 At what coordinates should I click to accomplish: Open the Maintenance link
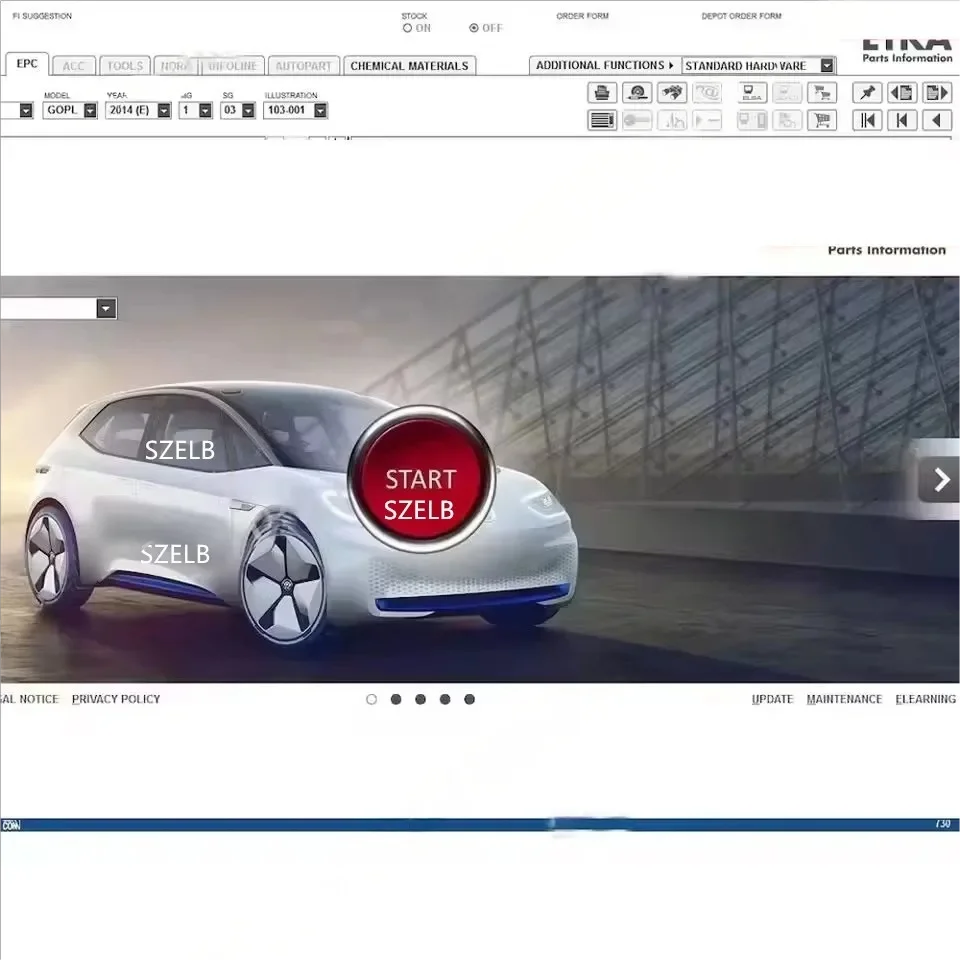click(x=844, y=699)
